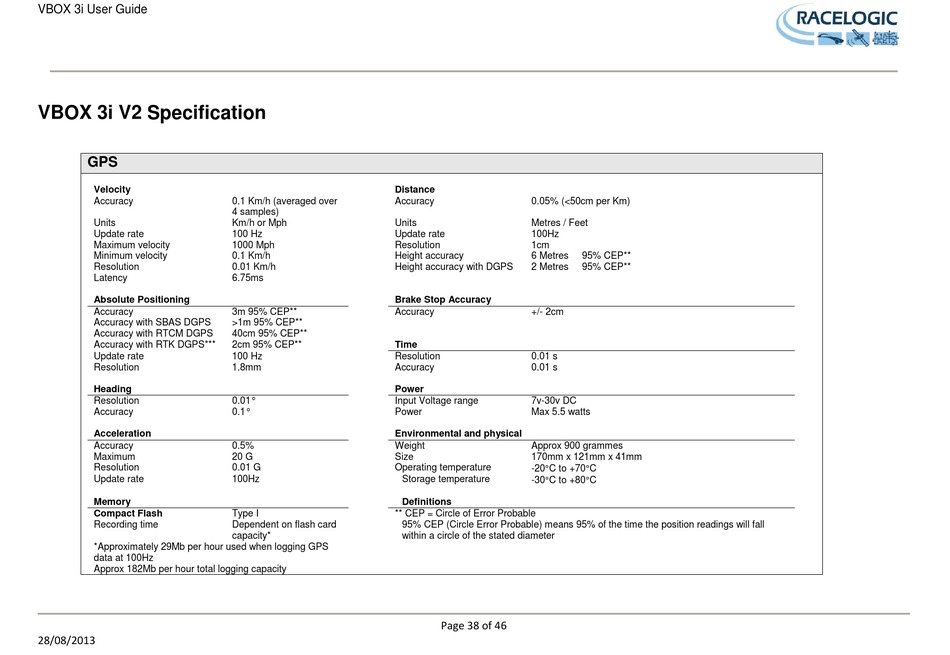Select the VBOX 3i V2 Specification title
Viewport: 950px width, 655px height.
(152, 113)
